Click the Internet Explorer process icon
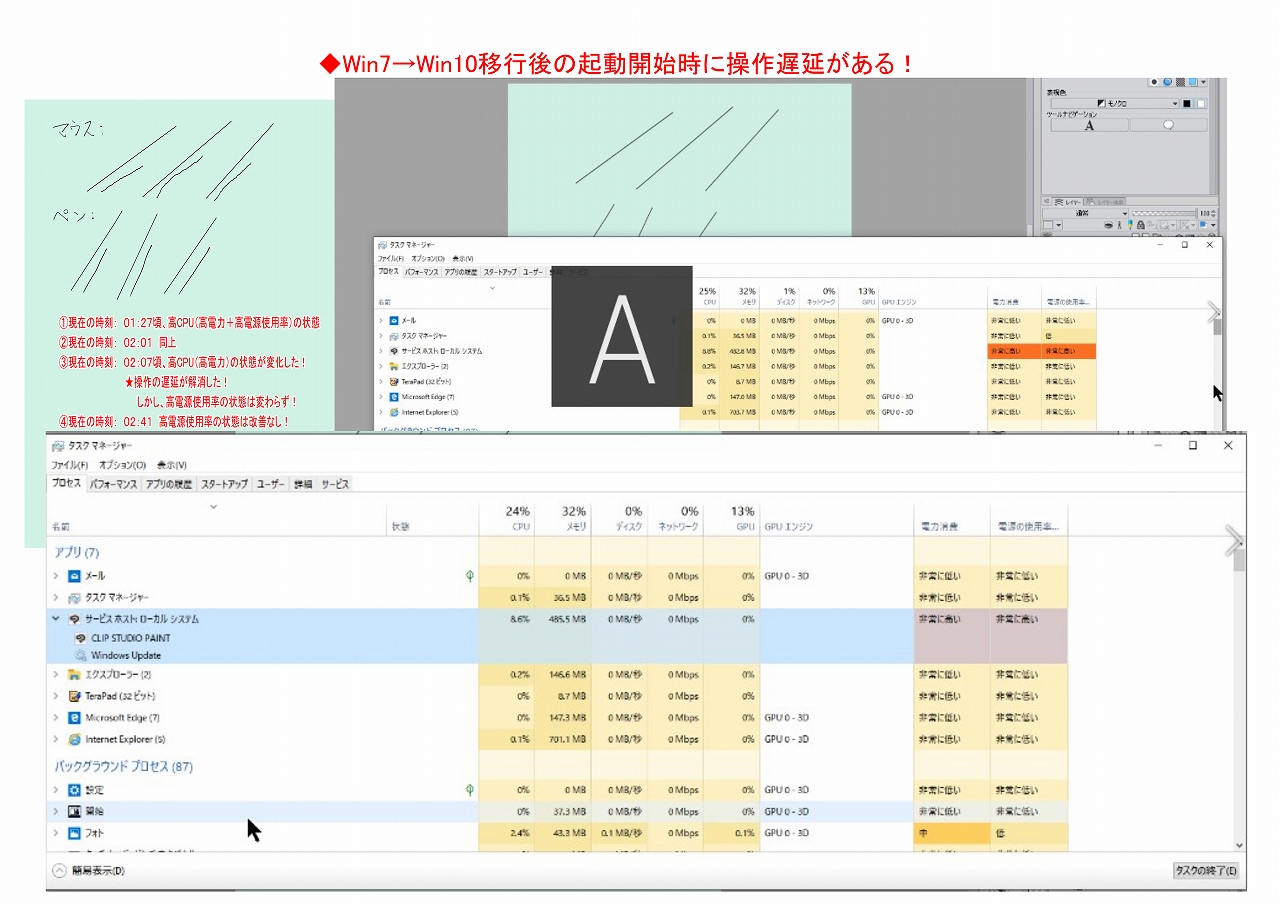The width and height of the screenshot is (1280, 906). (74, 740)
